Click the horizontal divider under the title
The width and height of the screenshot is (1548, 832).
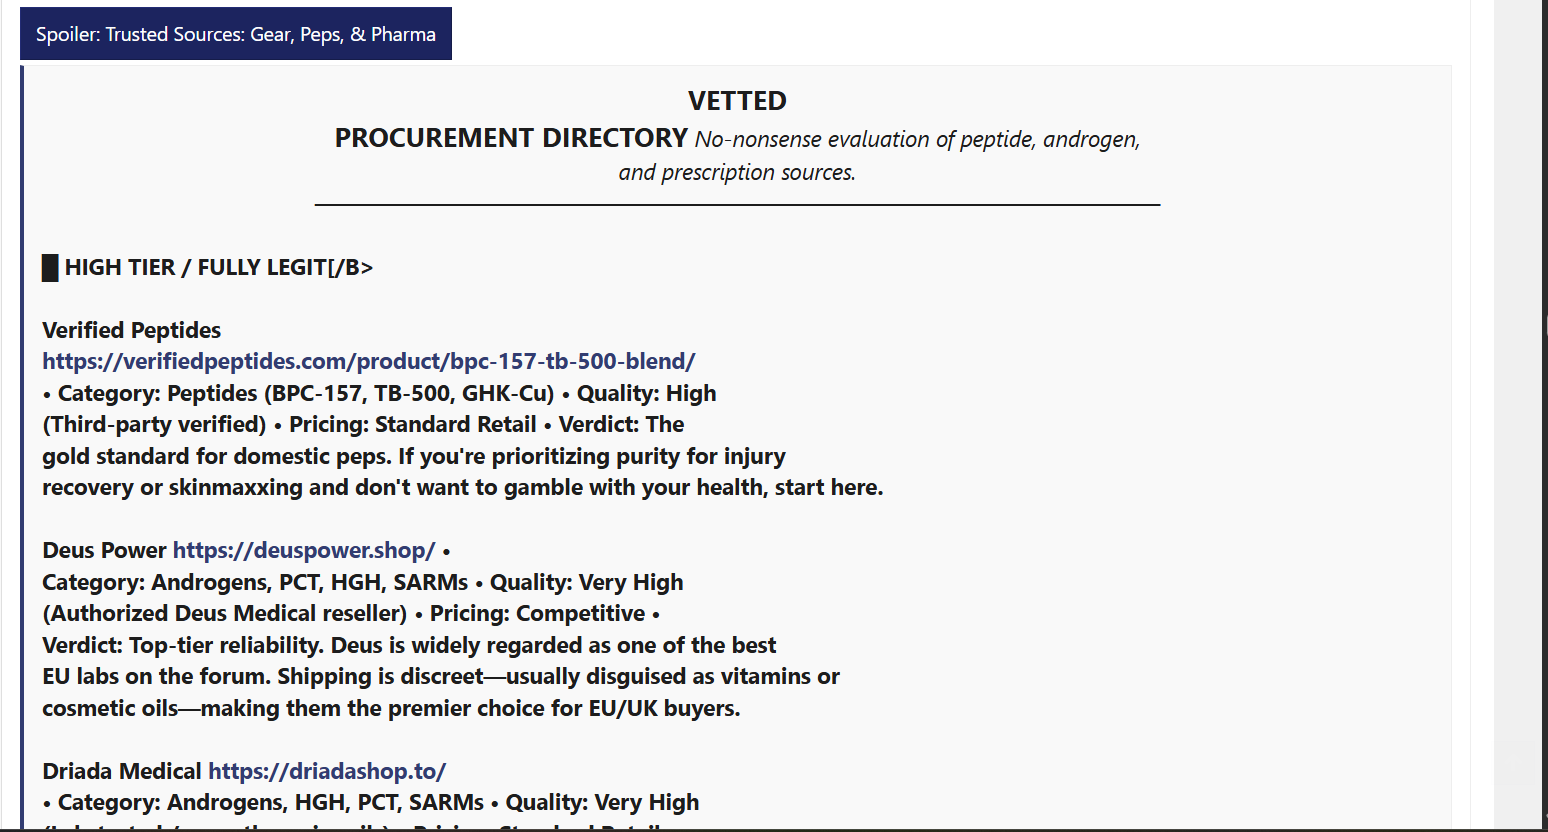pyautogui.click(x=737, y=205)
